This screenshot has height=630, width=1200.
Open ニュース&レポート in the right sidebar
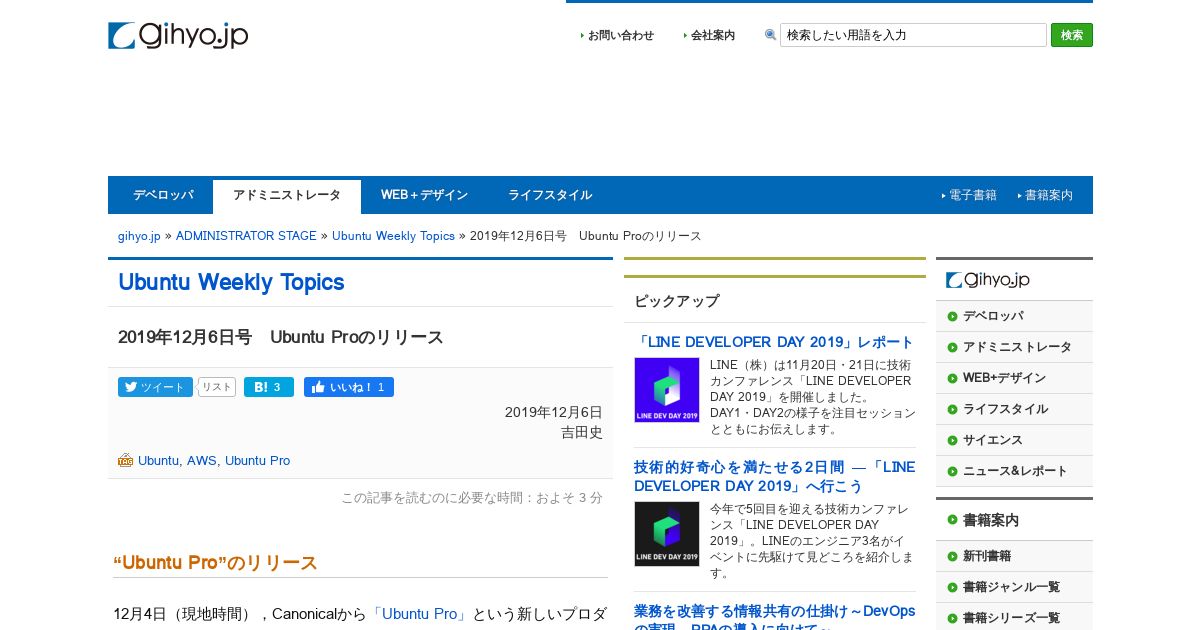(1014, 471)
